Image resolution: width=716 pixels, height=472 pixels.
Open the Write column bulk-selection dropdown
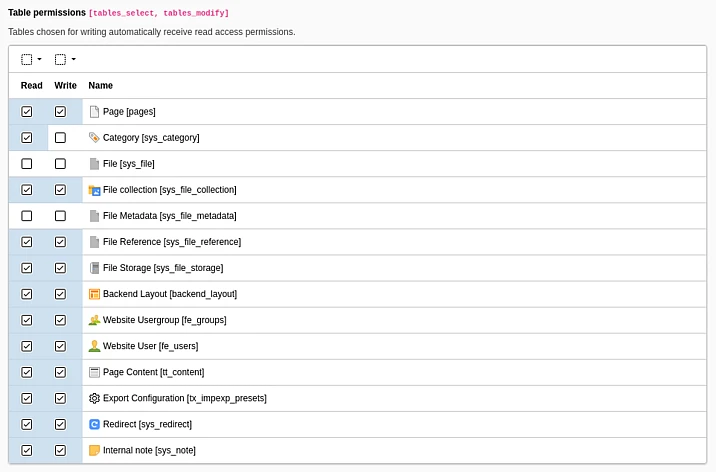(x=65, y=60)
